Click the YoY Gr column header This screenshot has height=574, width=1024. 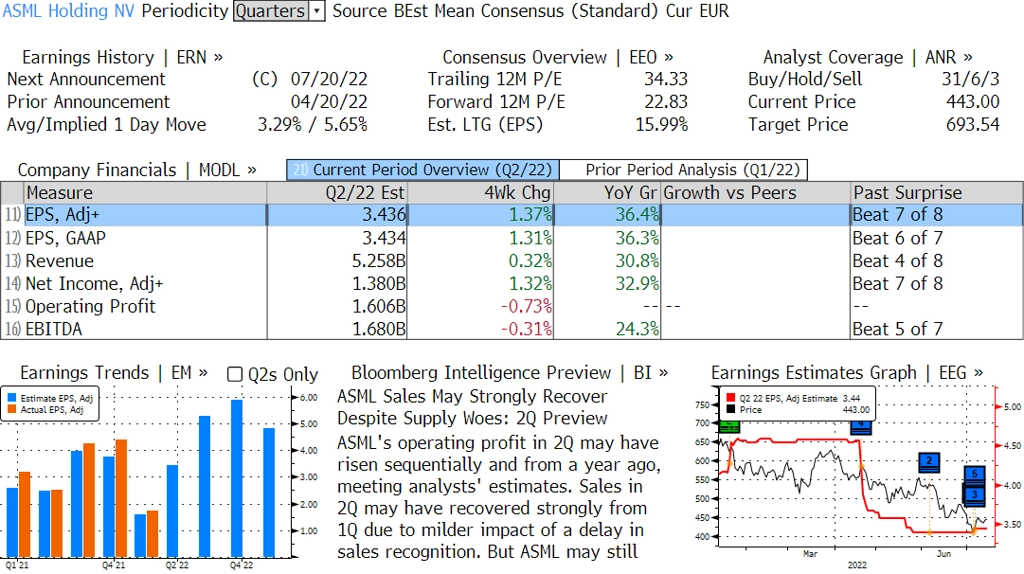point(607,193)
